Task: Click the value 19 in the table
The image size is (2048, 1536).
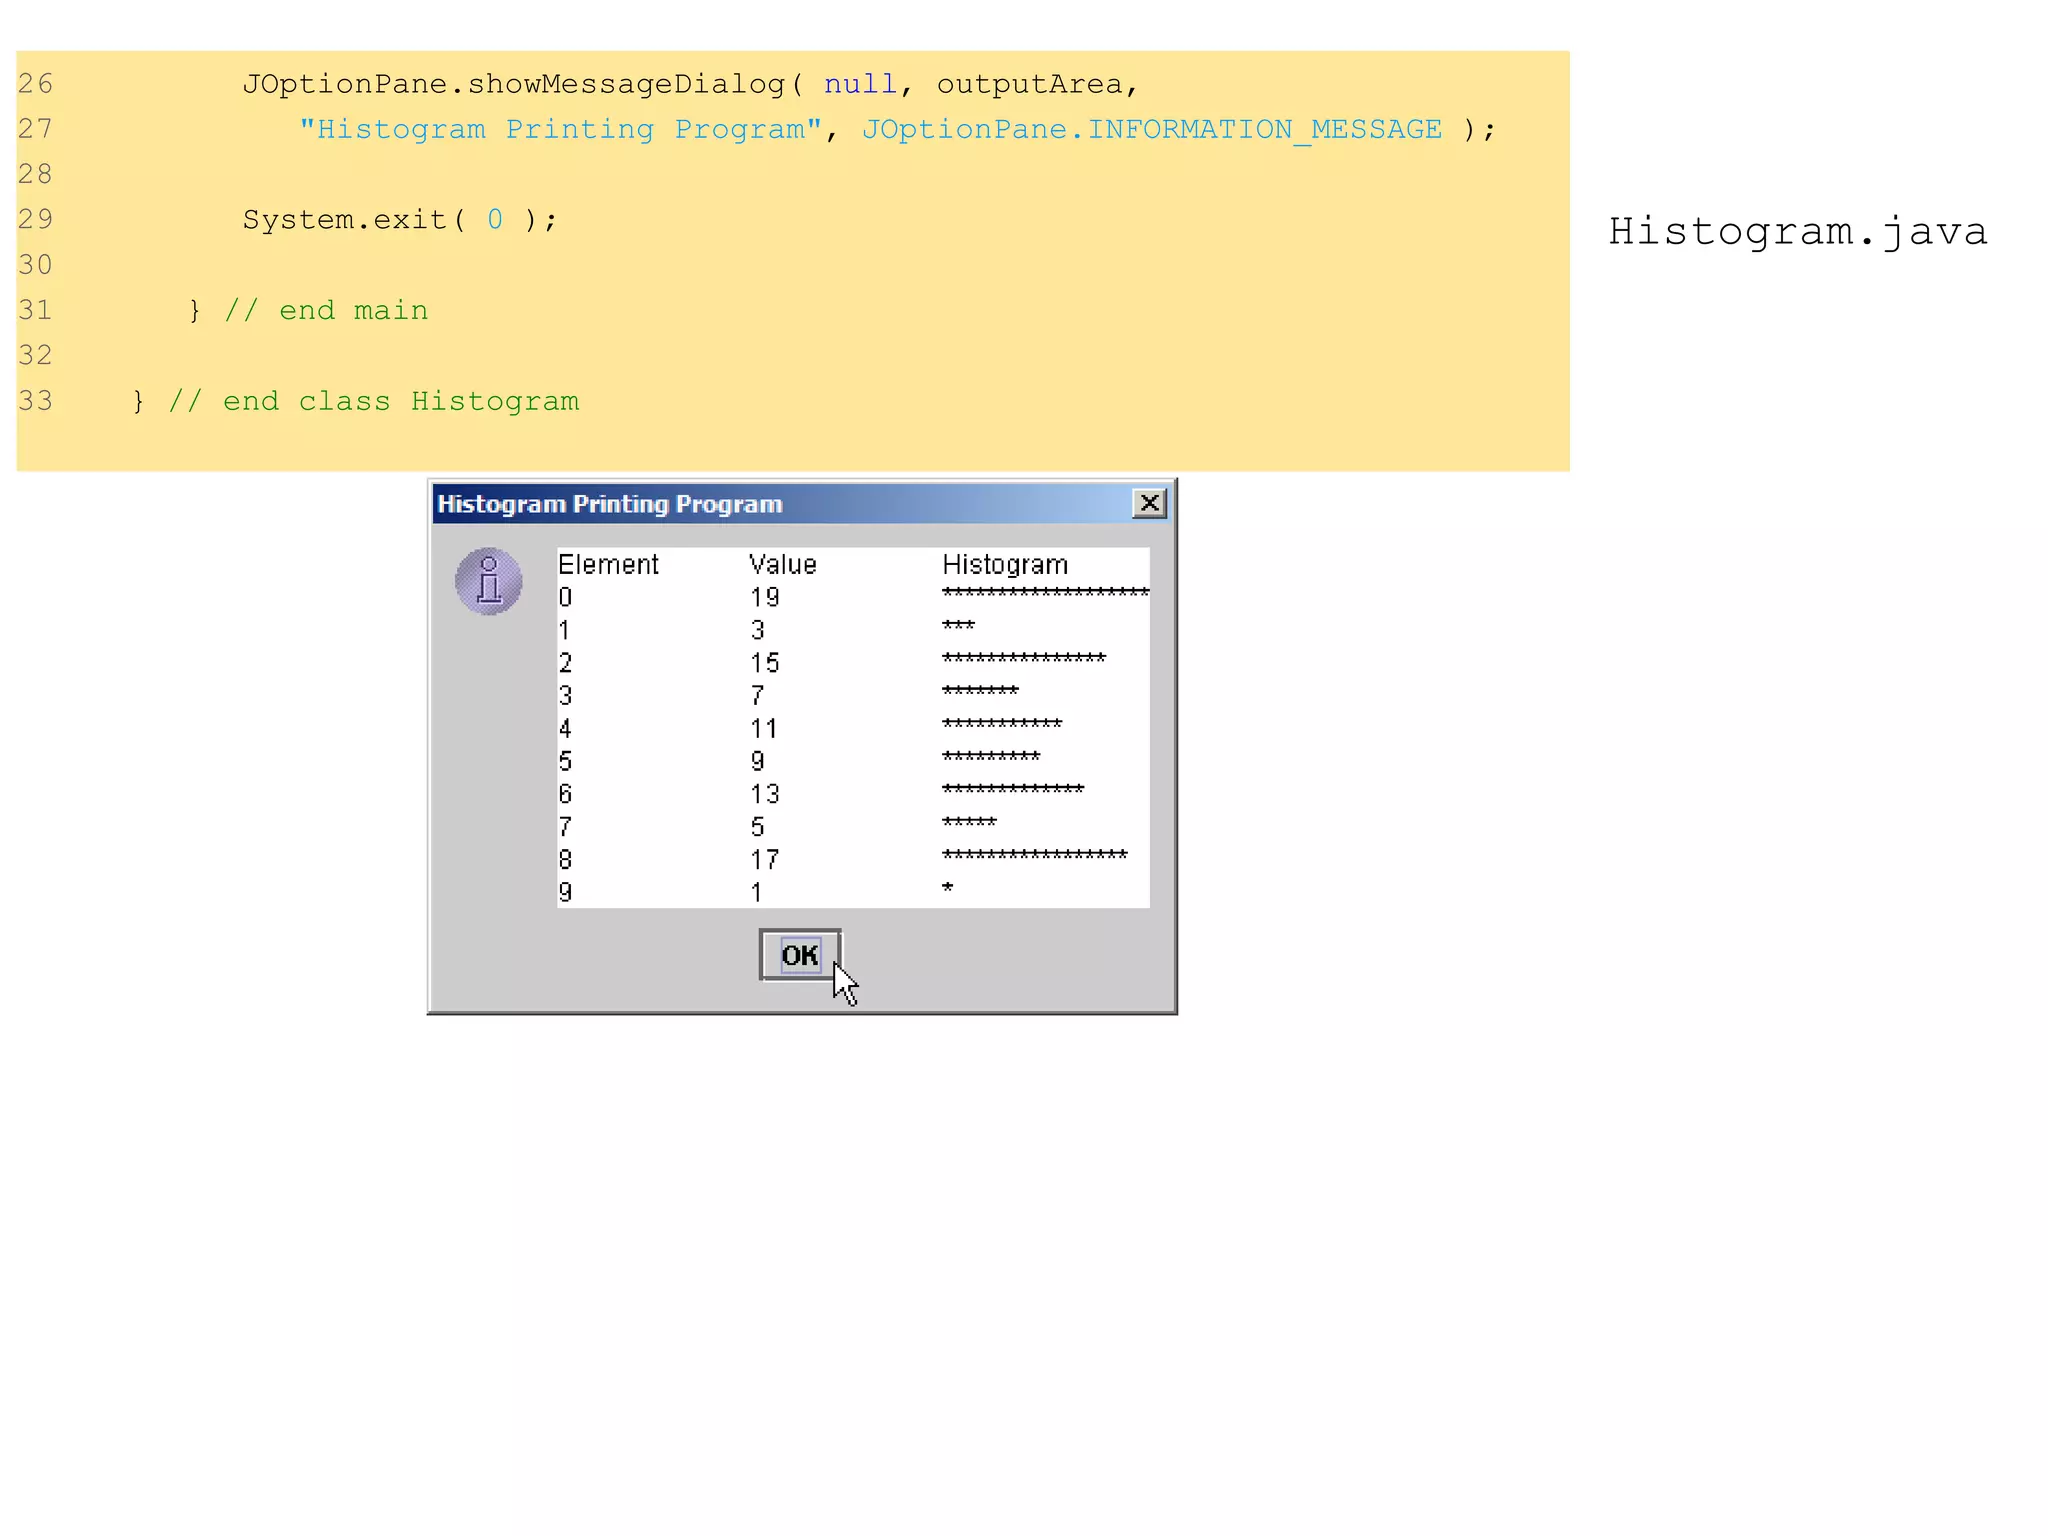Action: coord(765,598)
